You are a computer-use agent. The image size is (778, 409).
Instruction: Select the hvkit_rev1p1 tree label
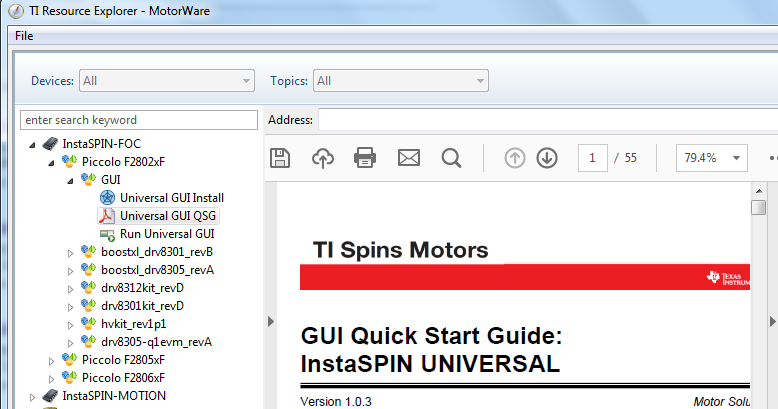[x=133, y=324]
